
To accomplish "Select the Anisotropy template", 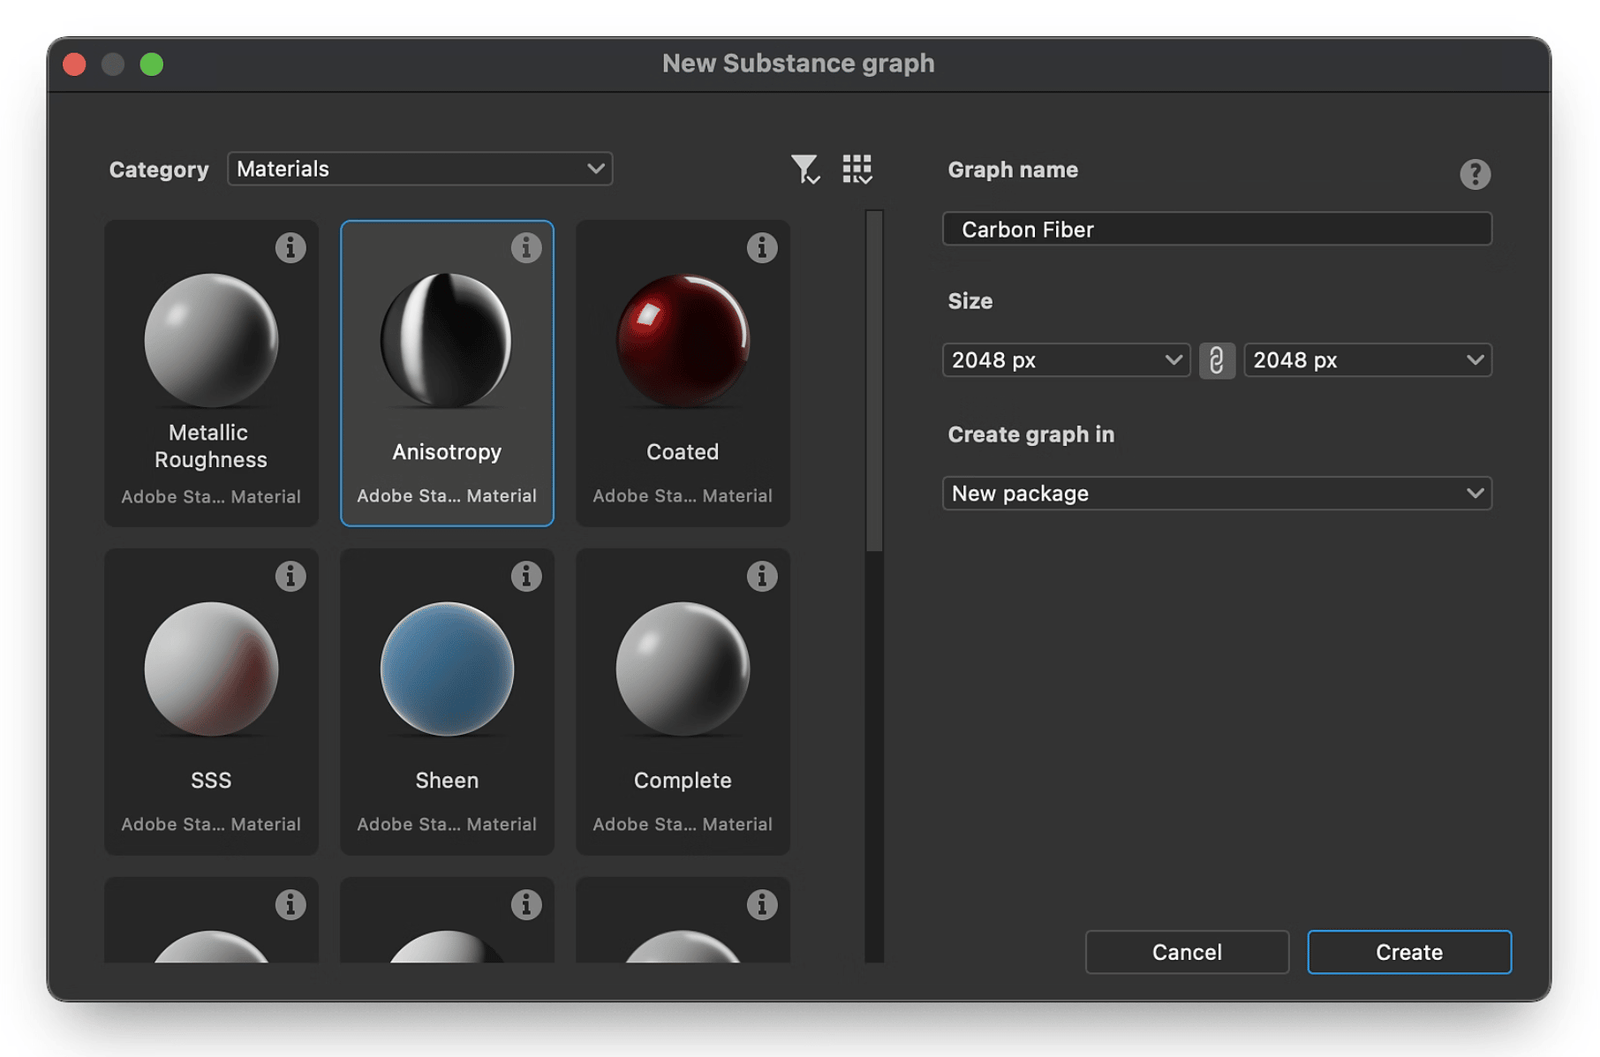I will click(x=447, y=373).
